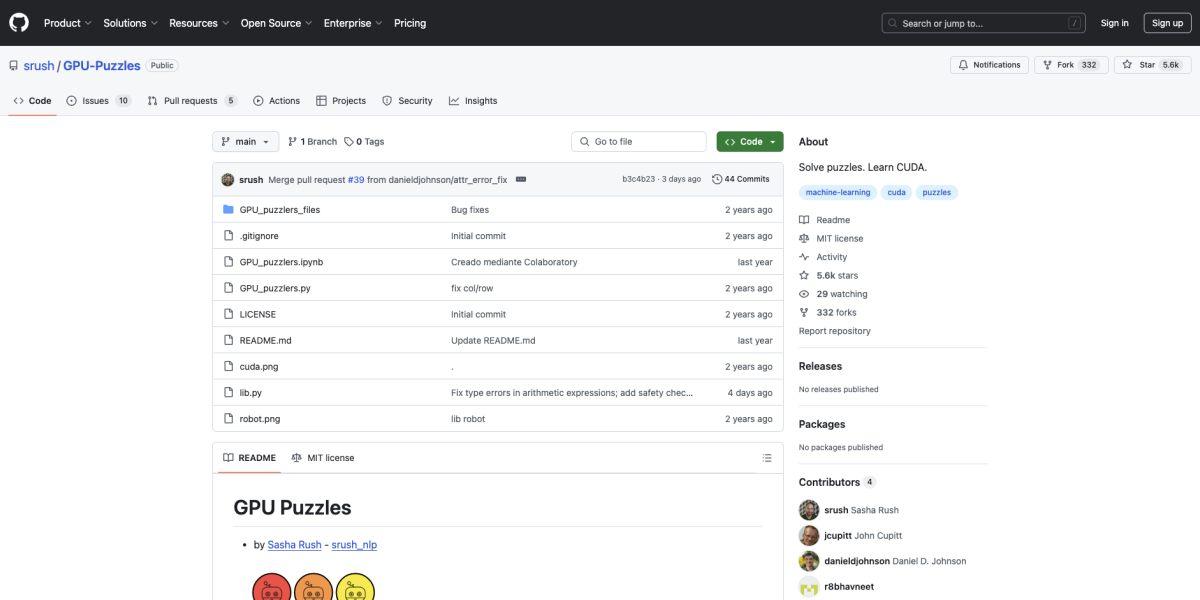Click Sasha Rush contributor avatar
1200x600 pixels.
[809, 510]
